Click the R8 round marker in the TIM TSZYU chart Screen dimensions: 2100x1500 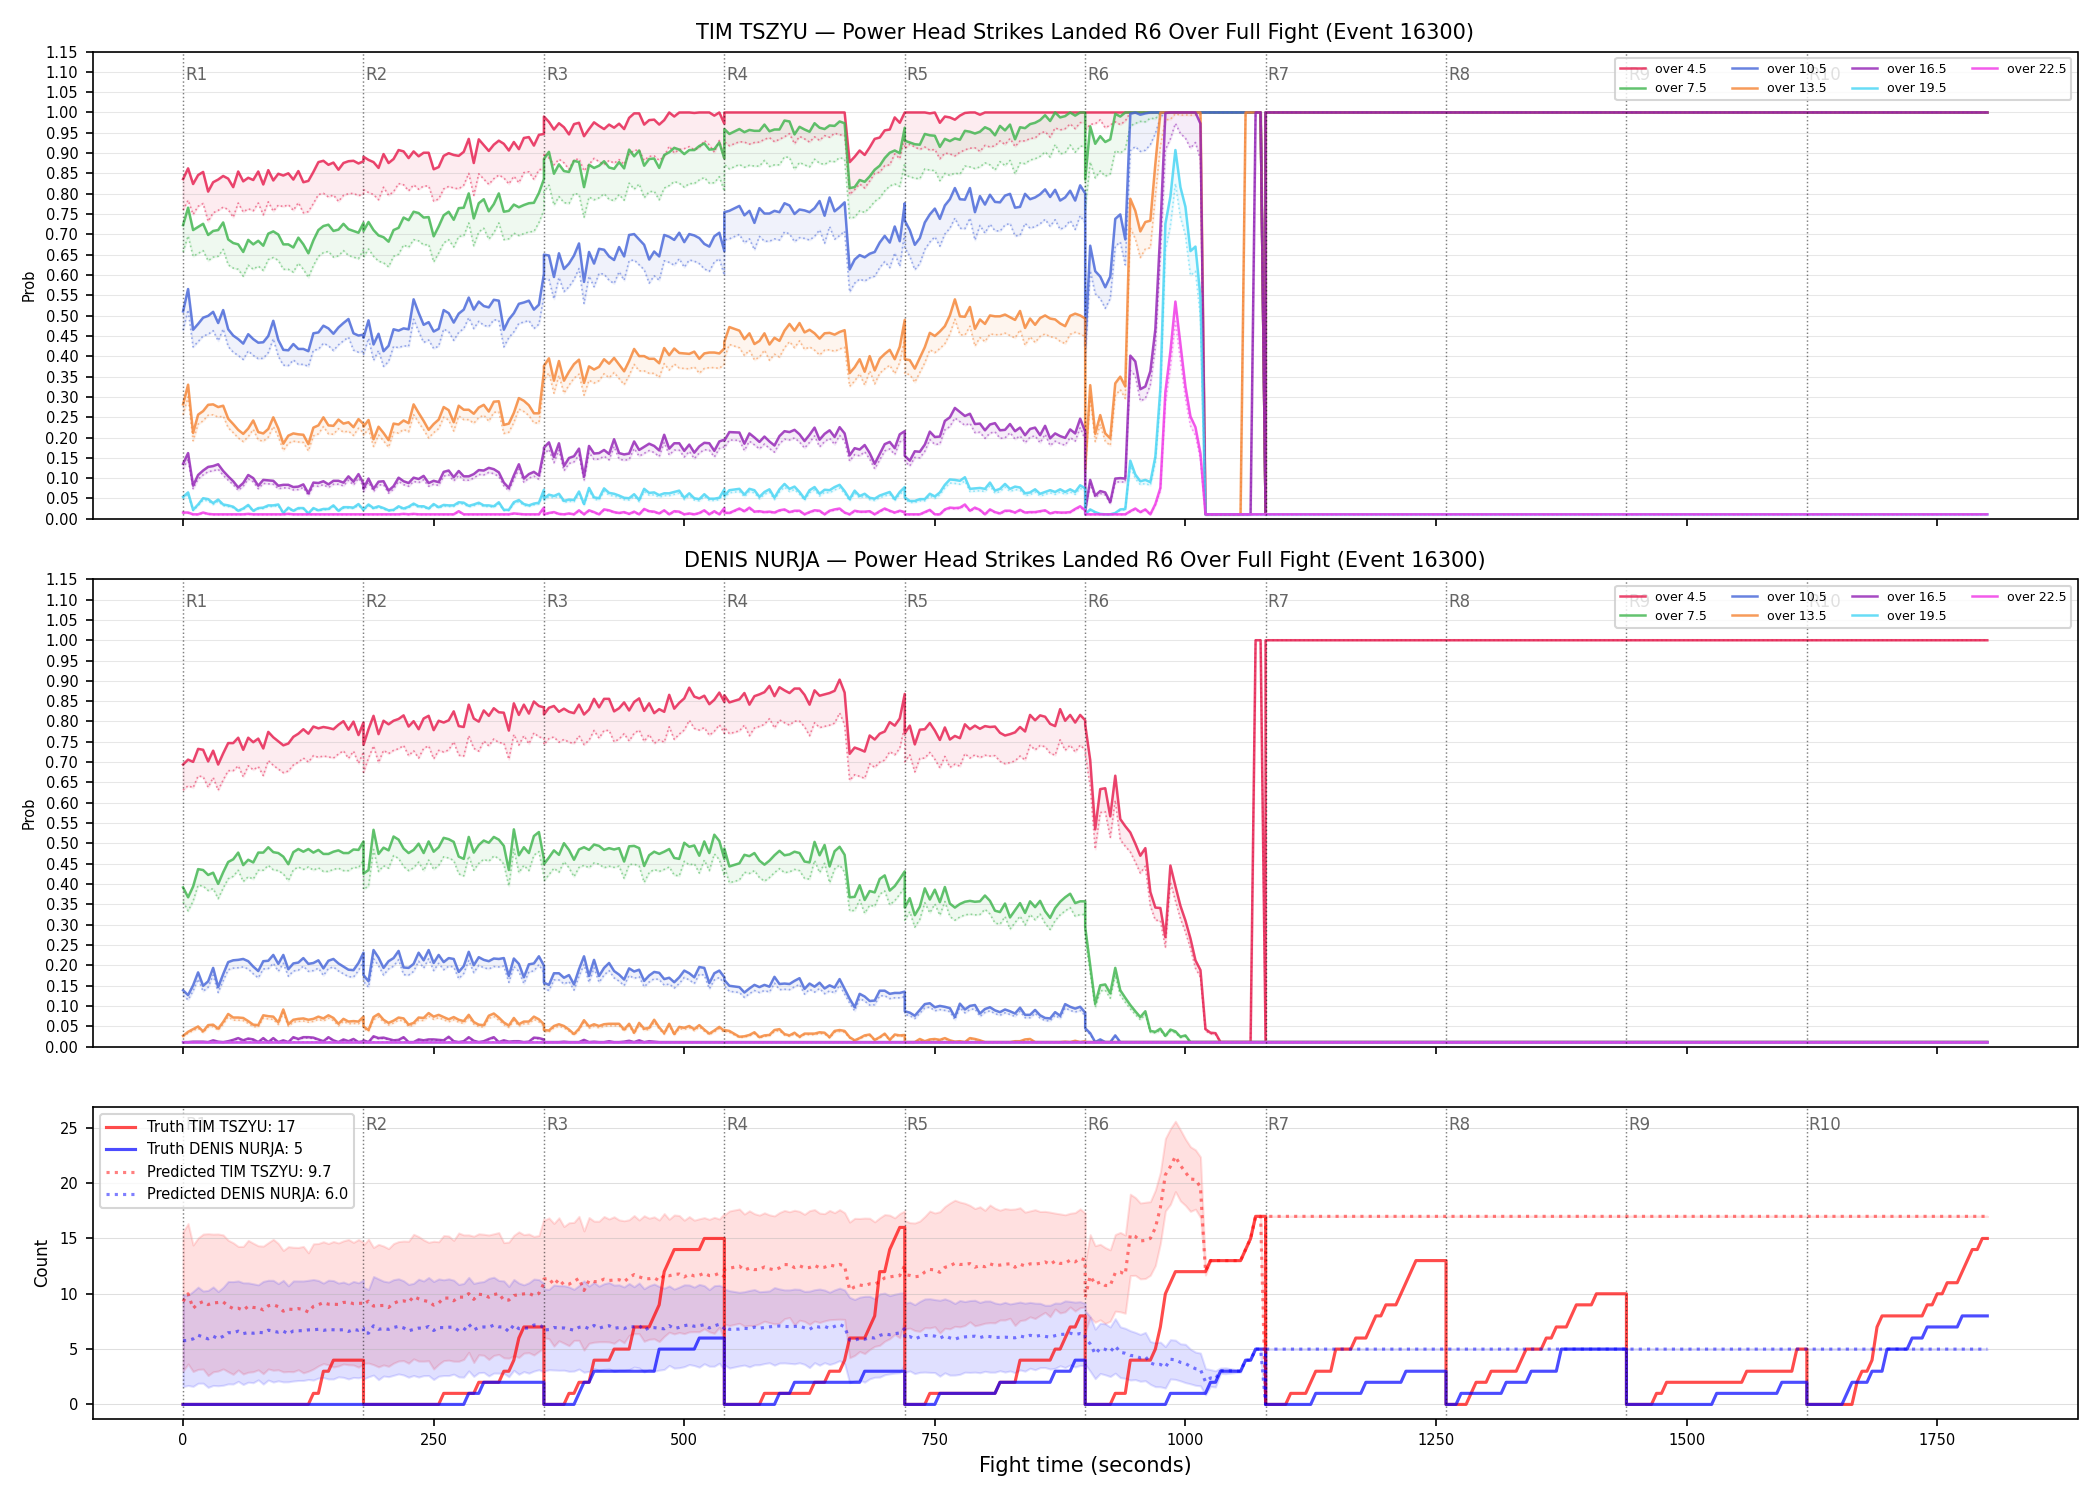(x=1459, y=74)
